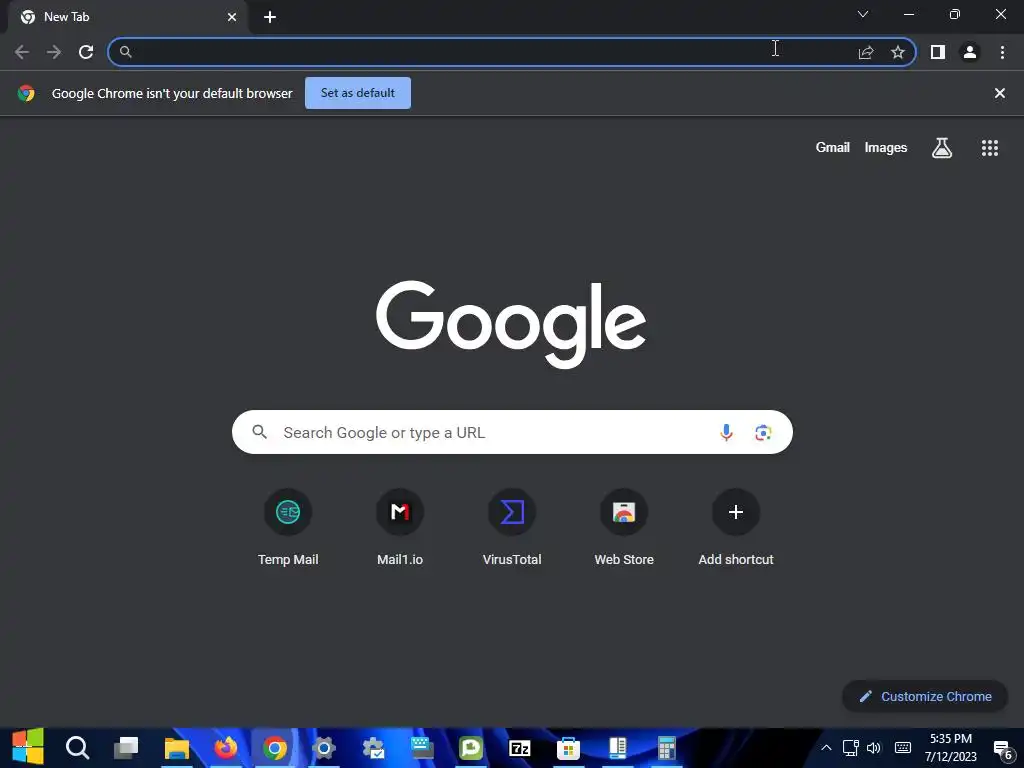Open File Explorer from taskbar
Screen dimensions: 1024x768
[176, 748]
